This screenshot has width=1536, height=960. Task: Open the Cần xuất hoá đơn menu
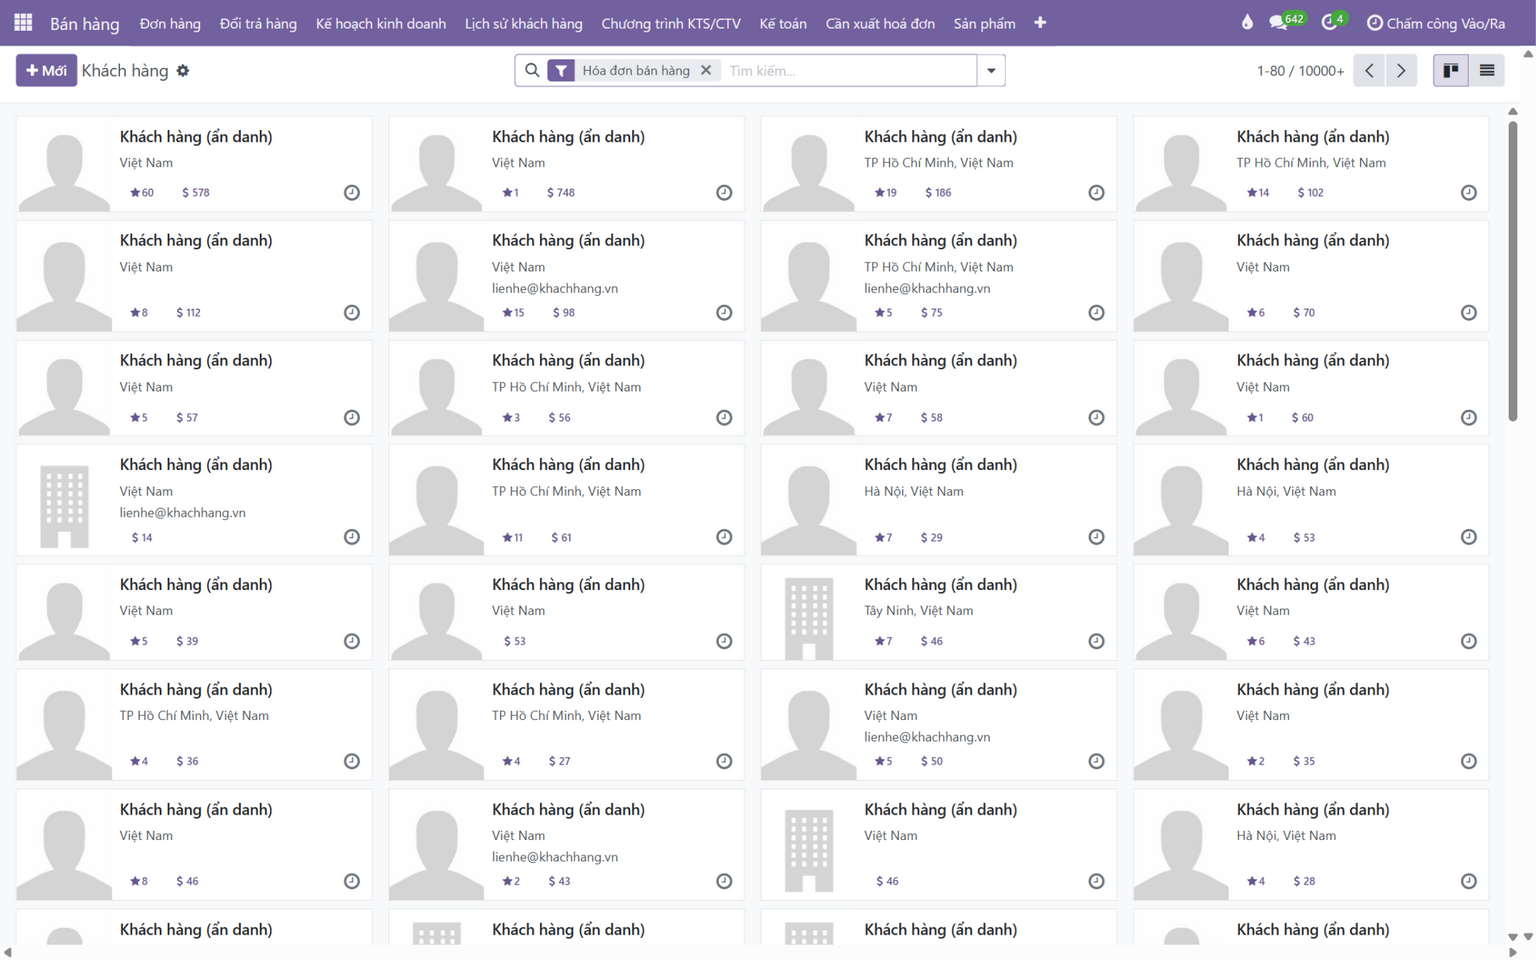(x=880, y=23)
